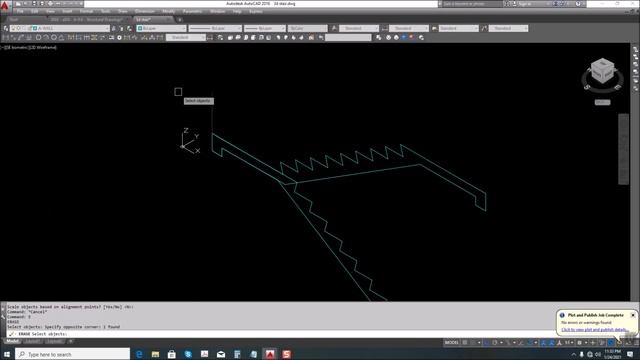
Task: Click the ViewCube top face
Action: point(603,64)
